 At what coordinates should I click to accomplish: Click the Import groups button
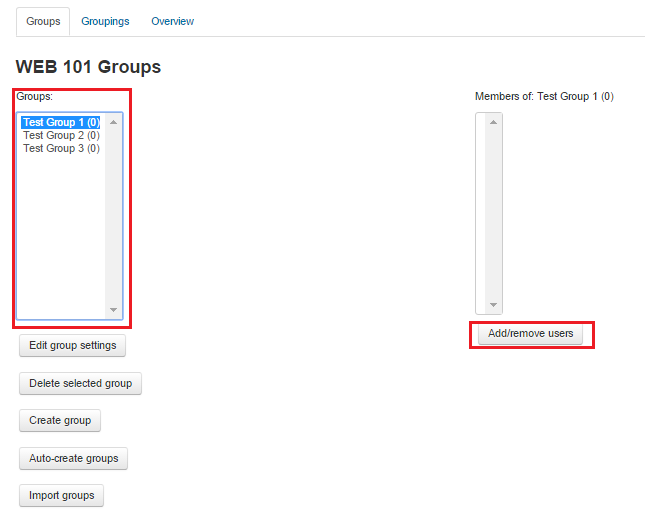[x=61, y=495]
